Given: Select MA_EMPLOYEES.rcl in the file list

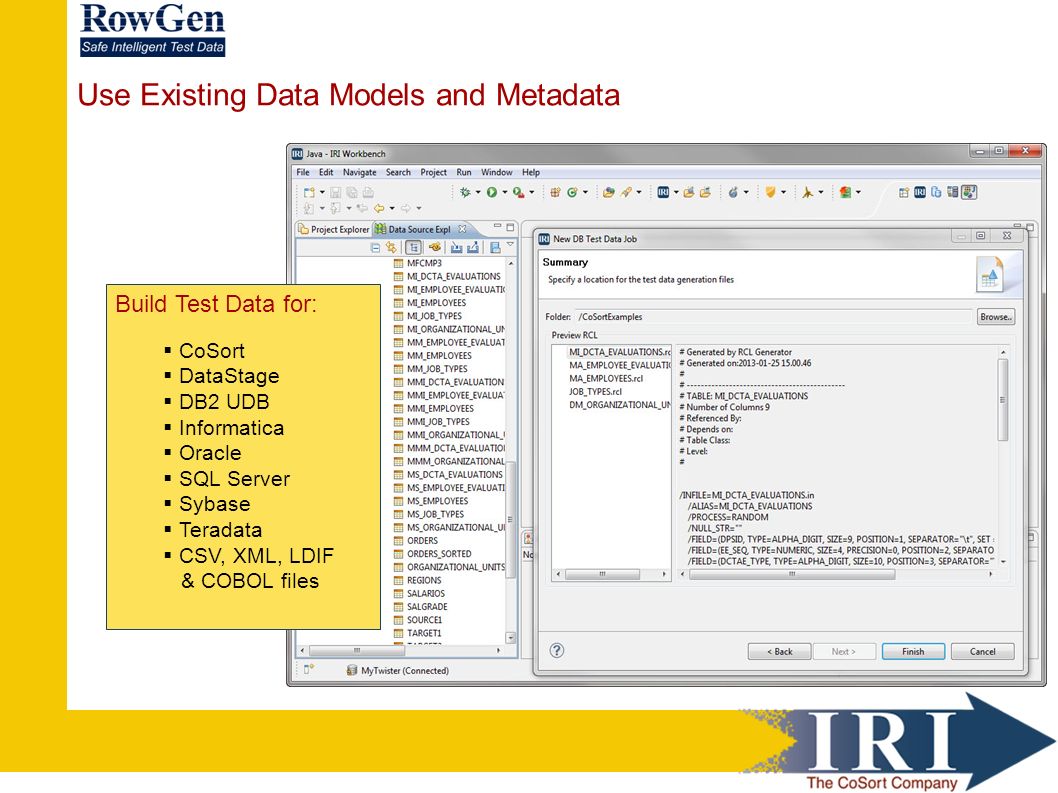Looking at the screenshot, I should [x=606, y=378].
